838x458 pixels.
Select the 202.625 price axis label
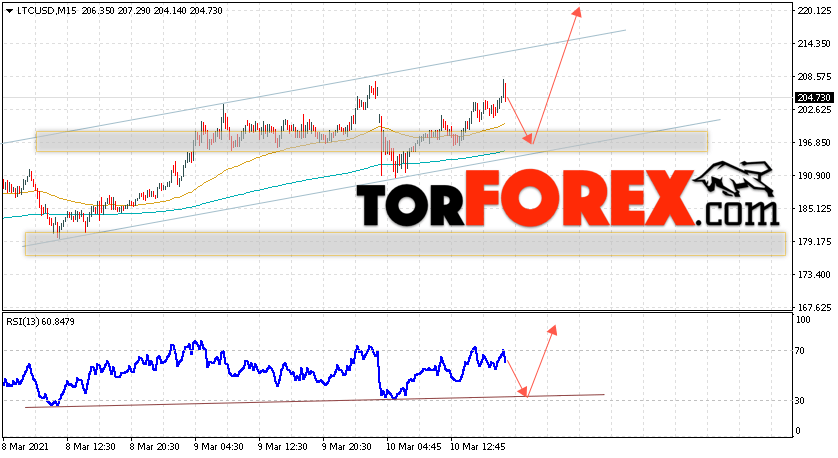[x=814, y=110]
